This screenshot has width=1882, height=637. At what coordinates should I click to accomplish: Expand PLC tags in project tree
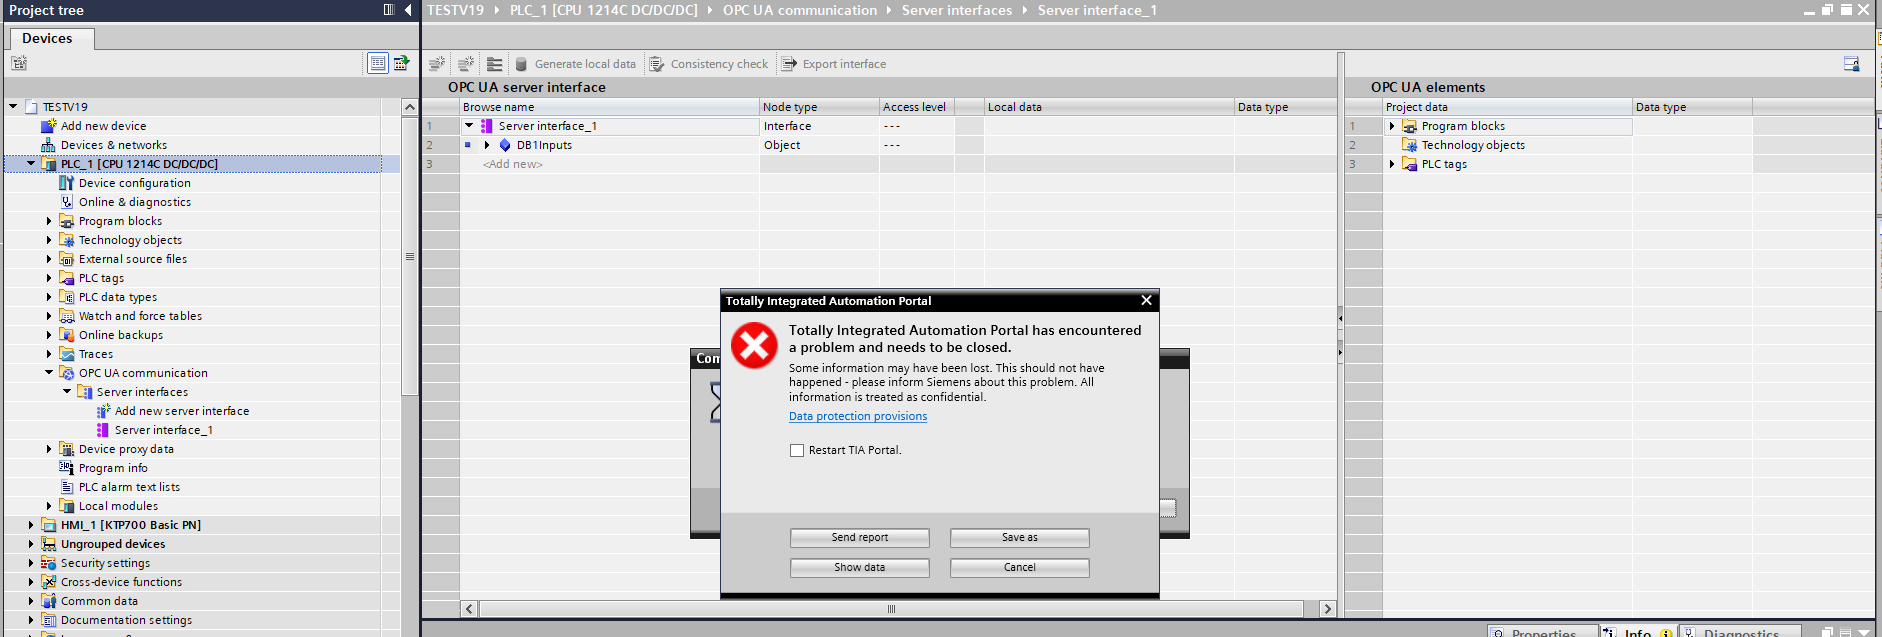click(49, 278)
